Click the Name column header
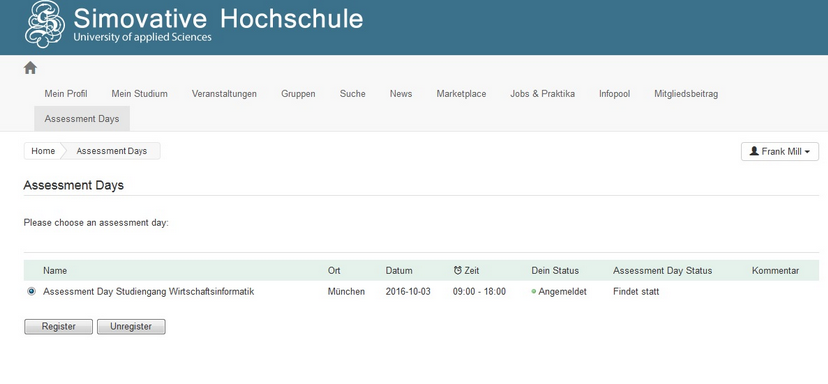Viewport: 828px width, 384px height. coord(55,270)
